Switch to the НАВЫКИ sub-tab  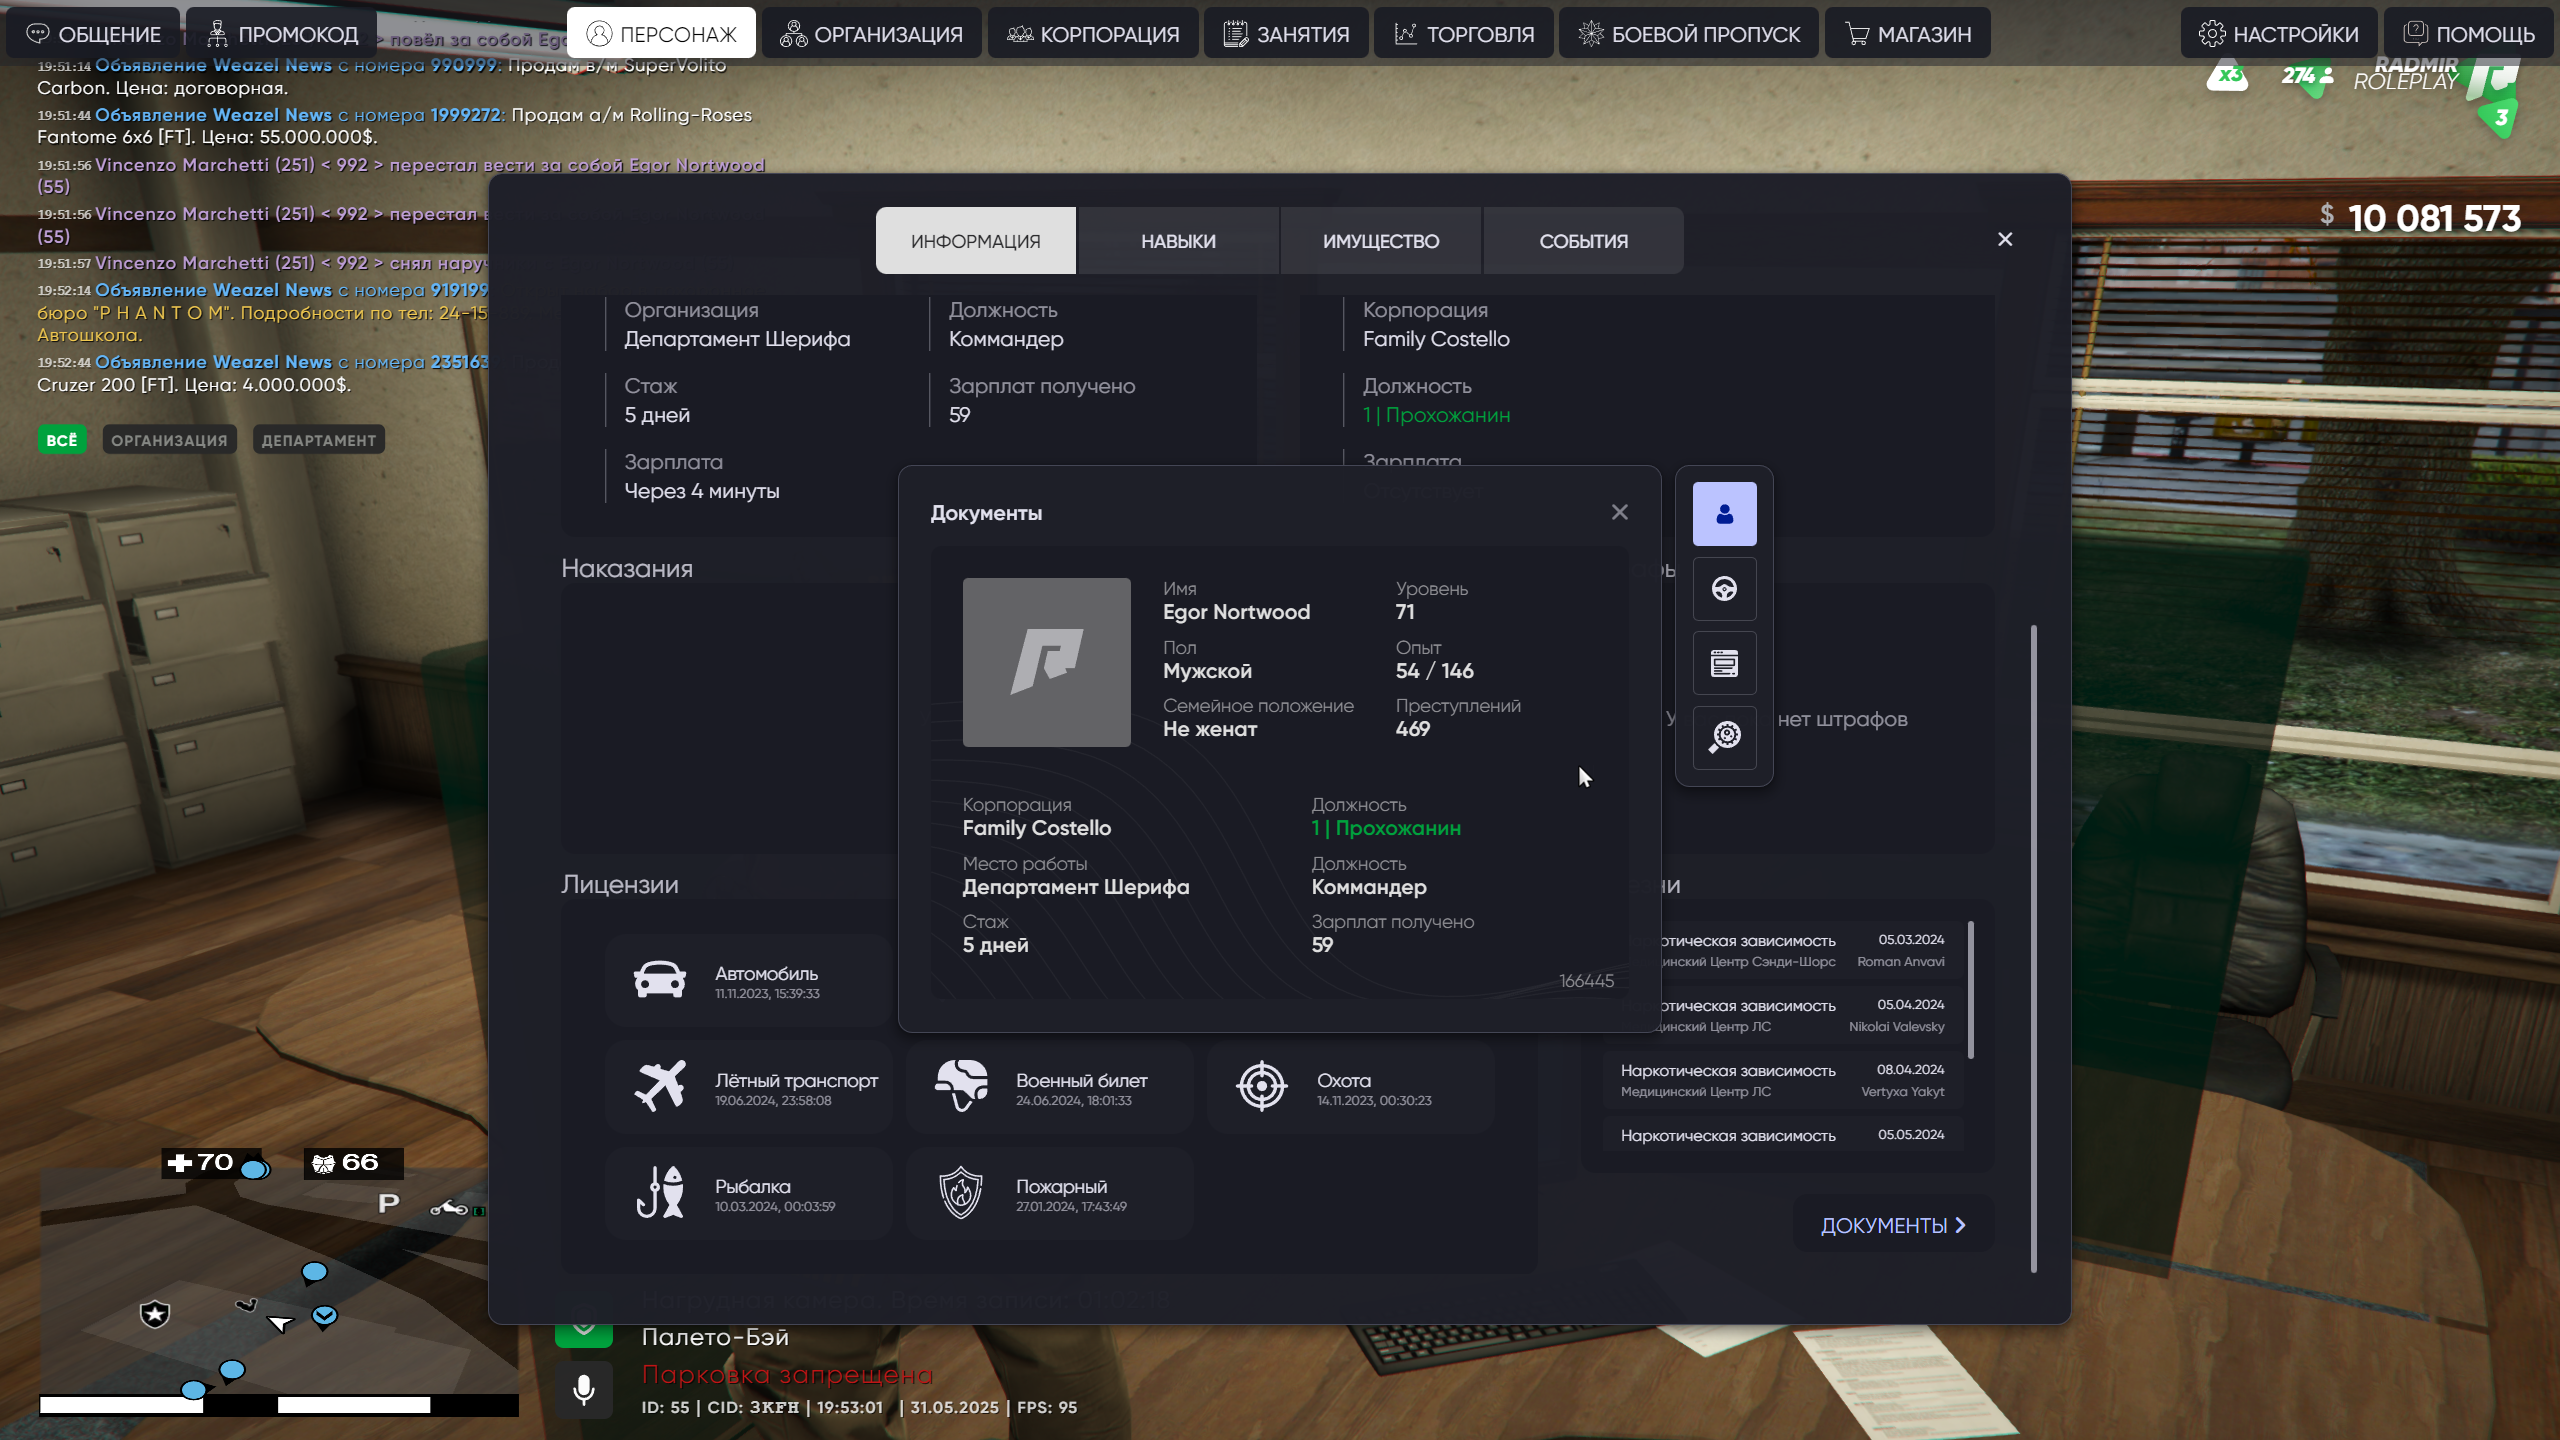[x=1179, y=241]
